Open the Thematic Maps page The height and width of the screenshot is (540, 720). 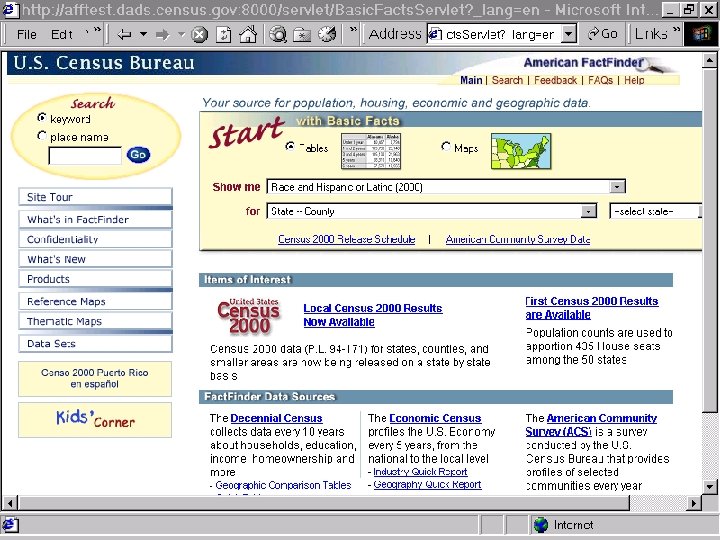pos(96,321)
